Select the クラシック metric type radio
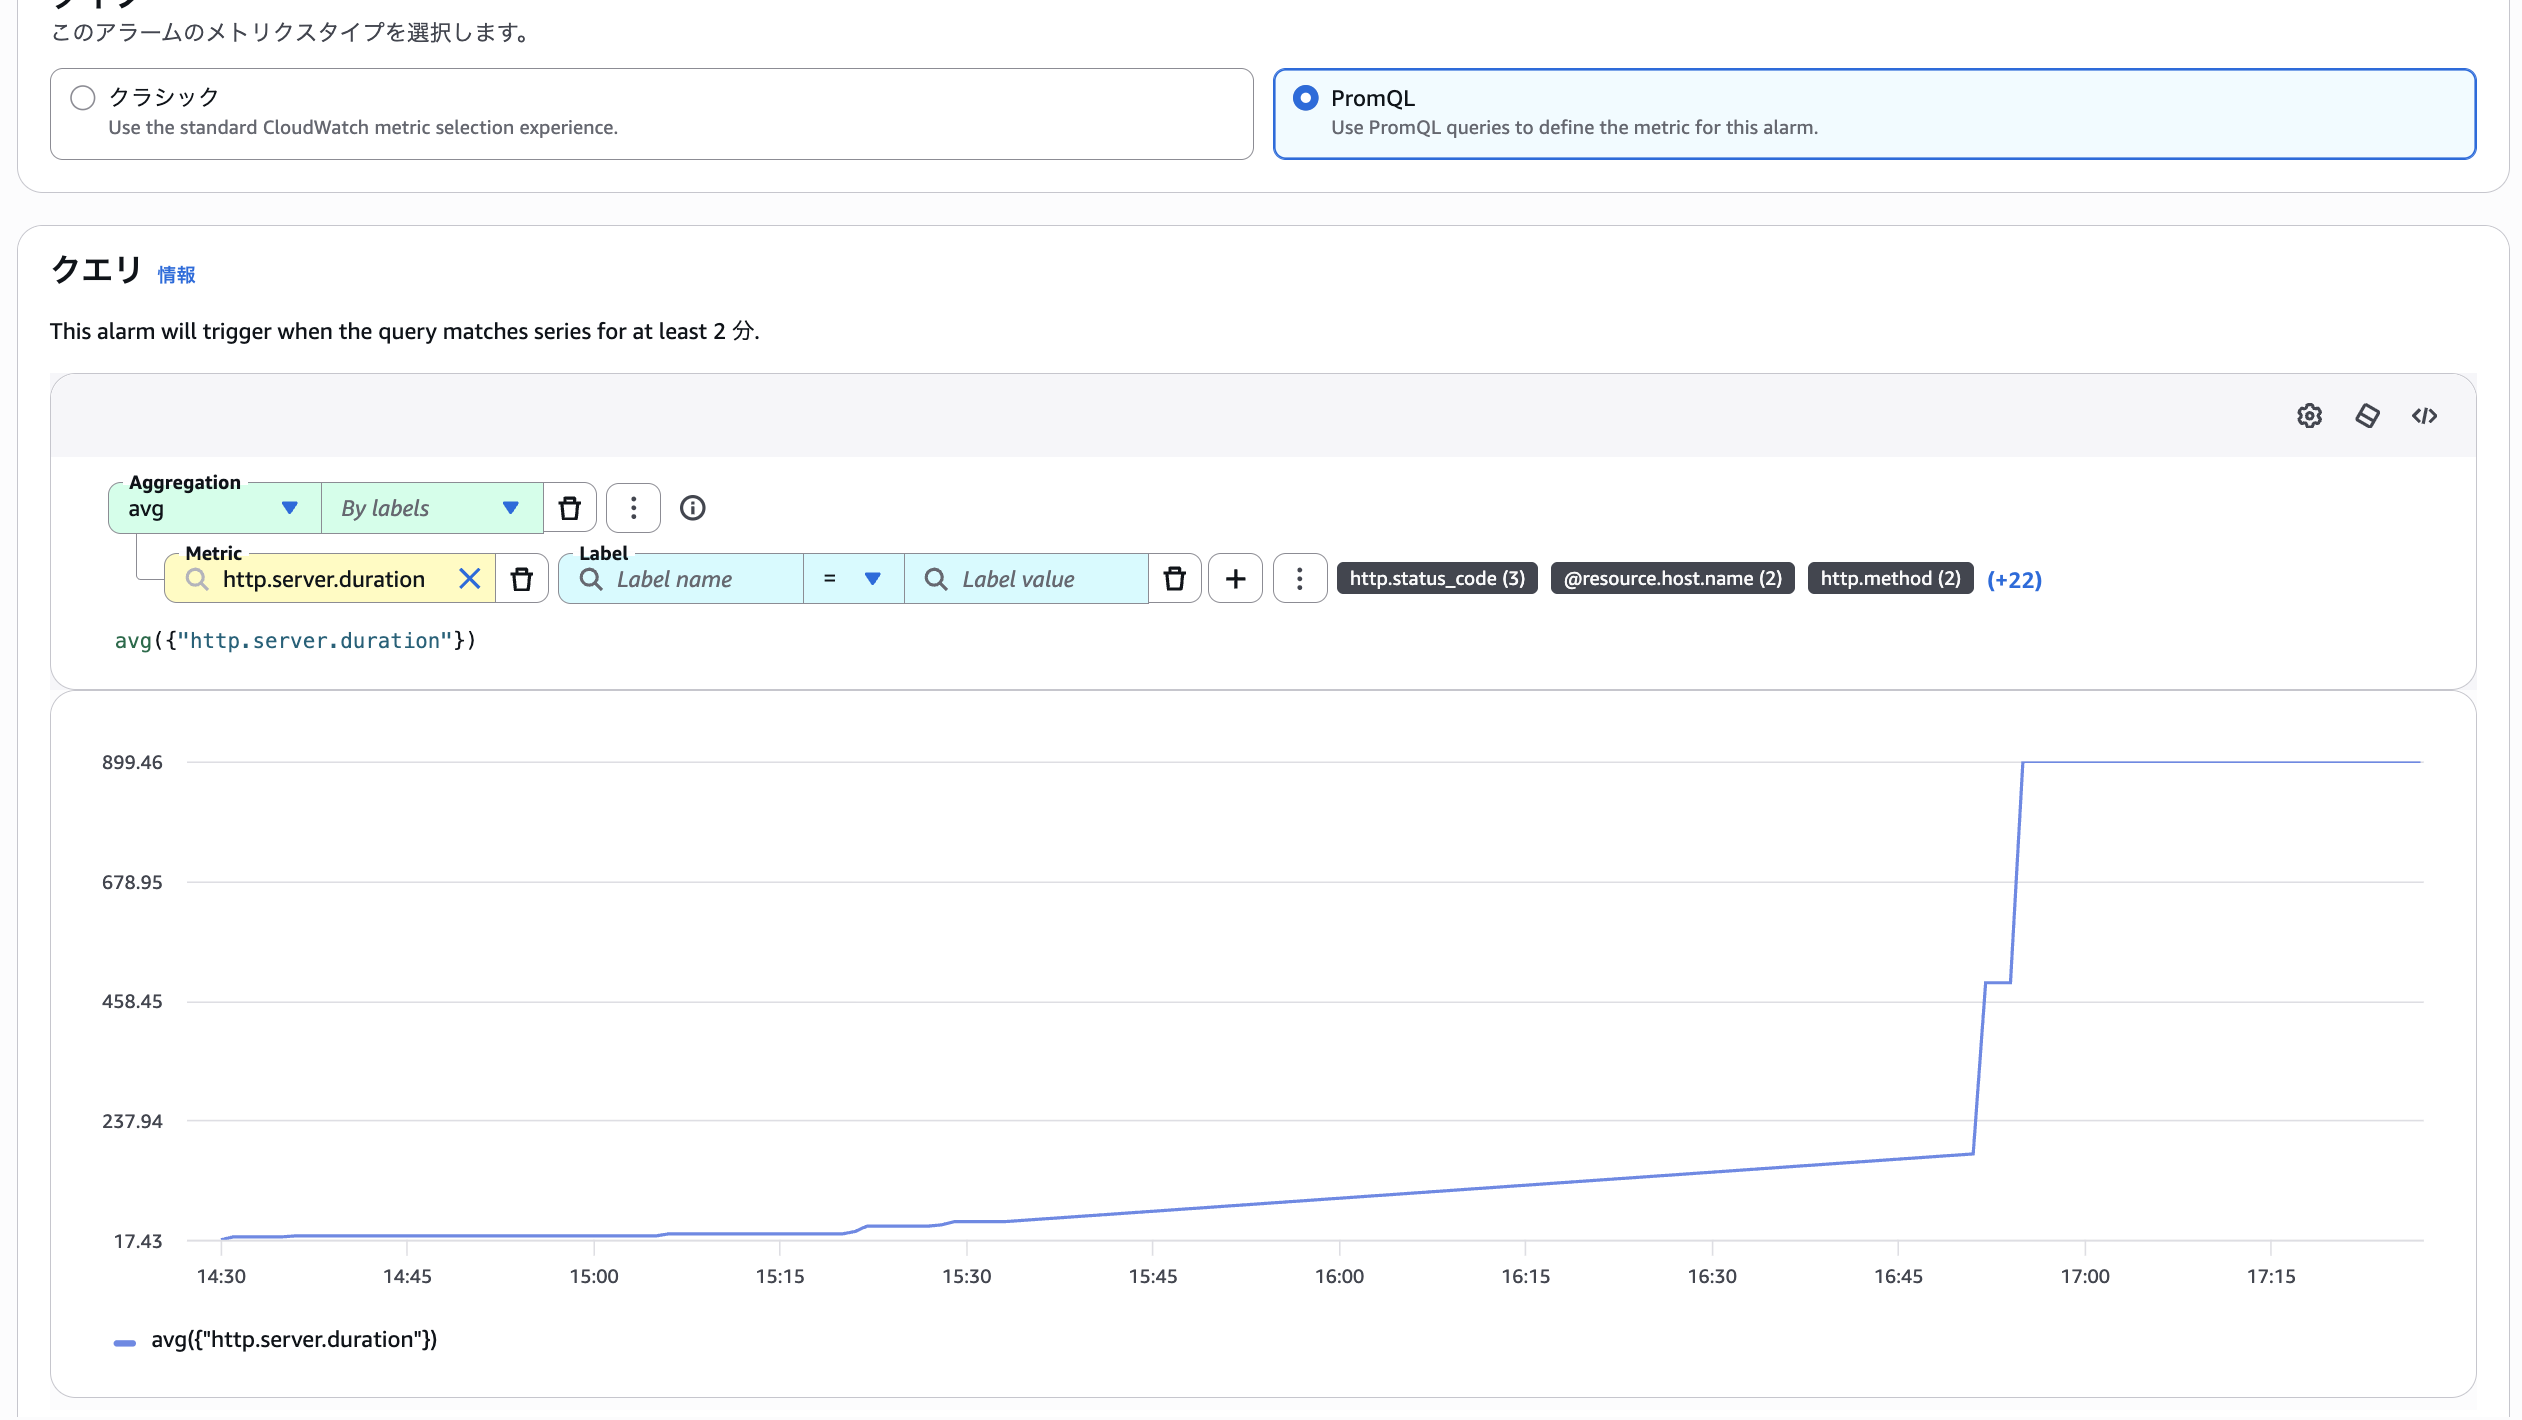Screen dimensions: 2522x1420 click(x=83, y=98)
